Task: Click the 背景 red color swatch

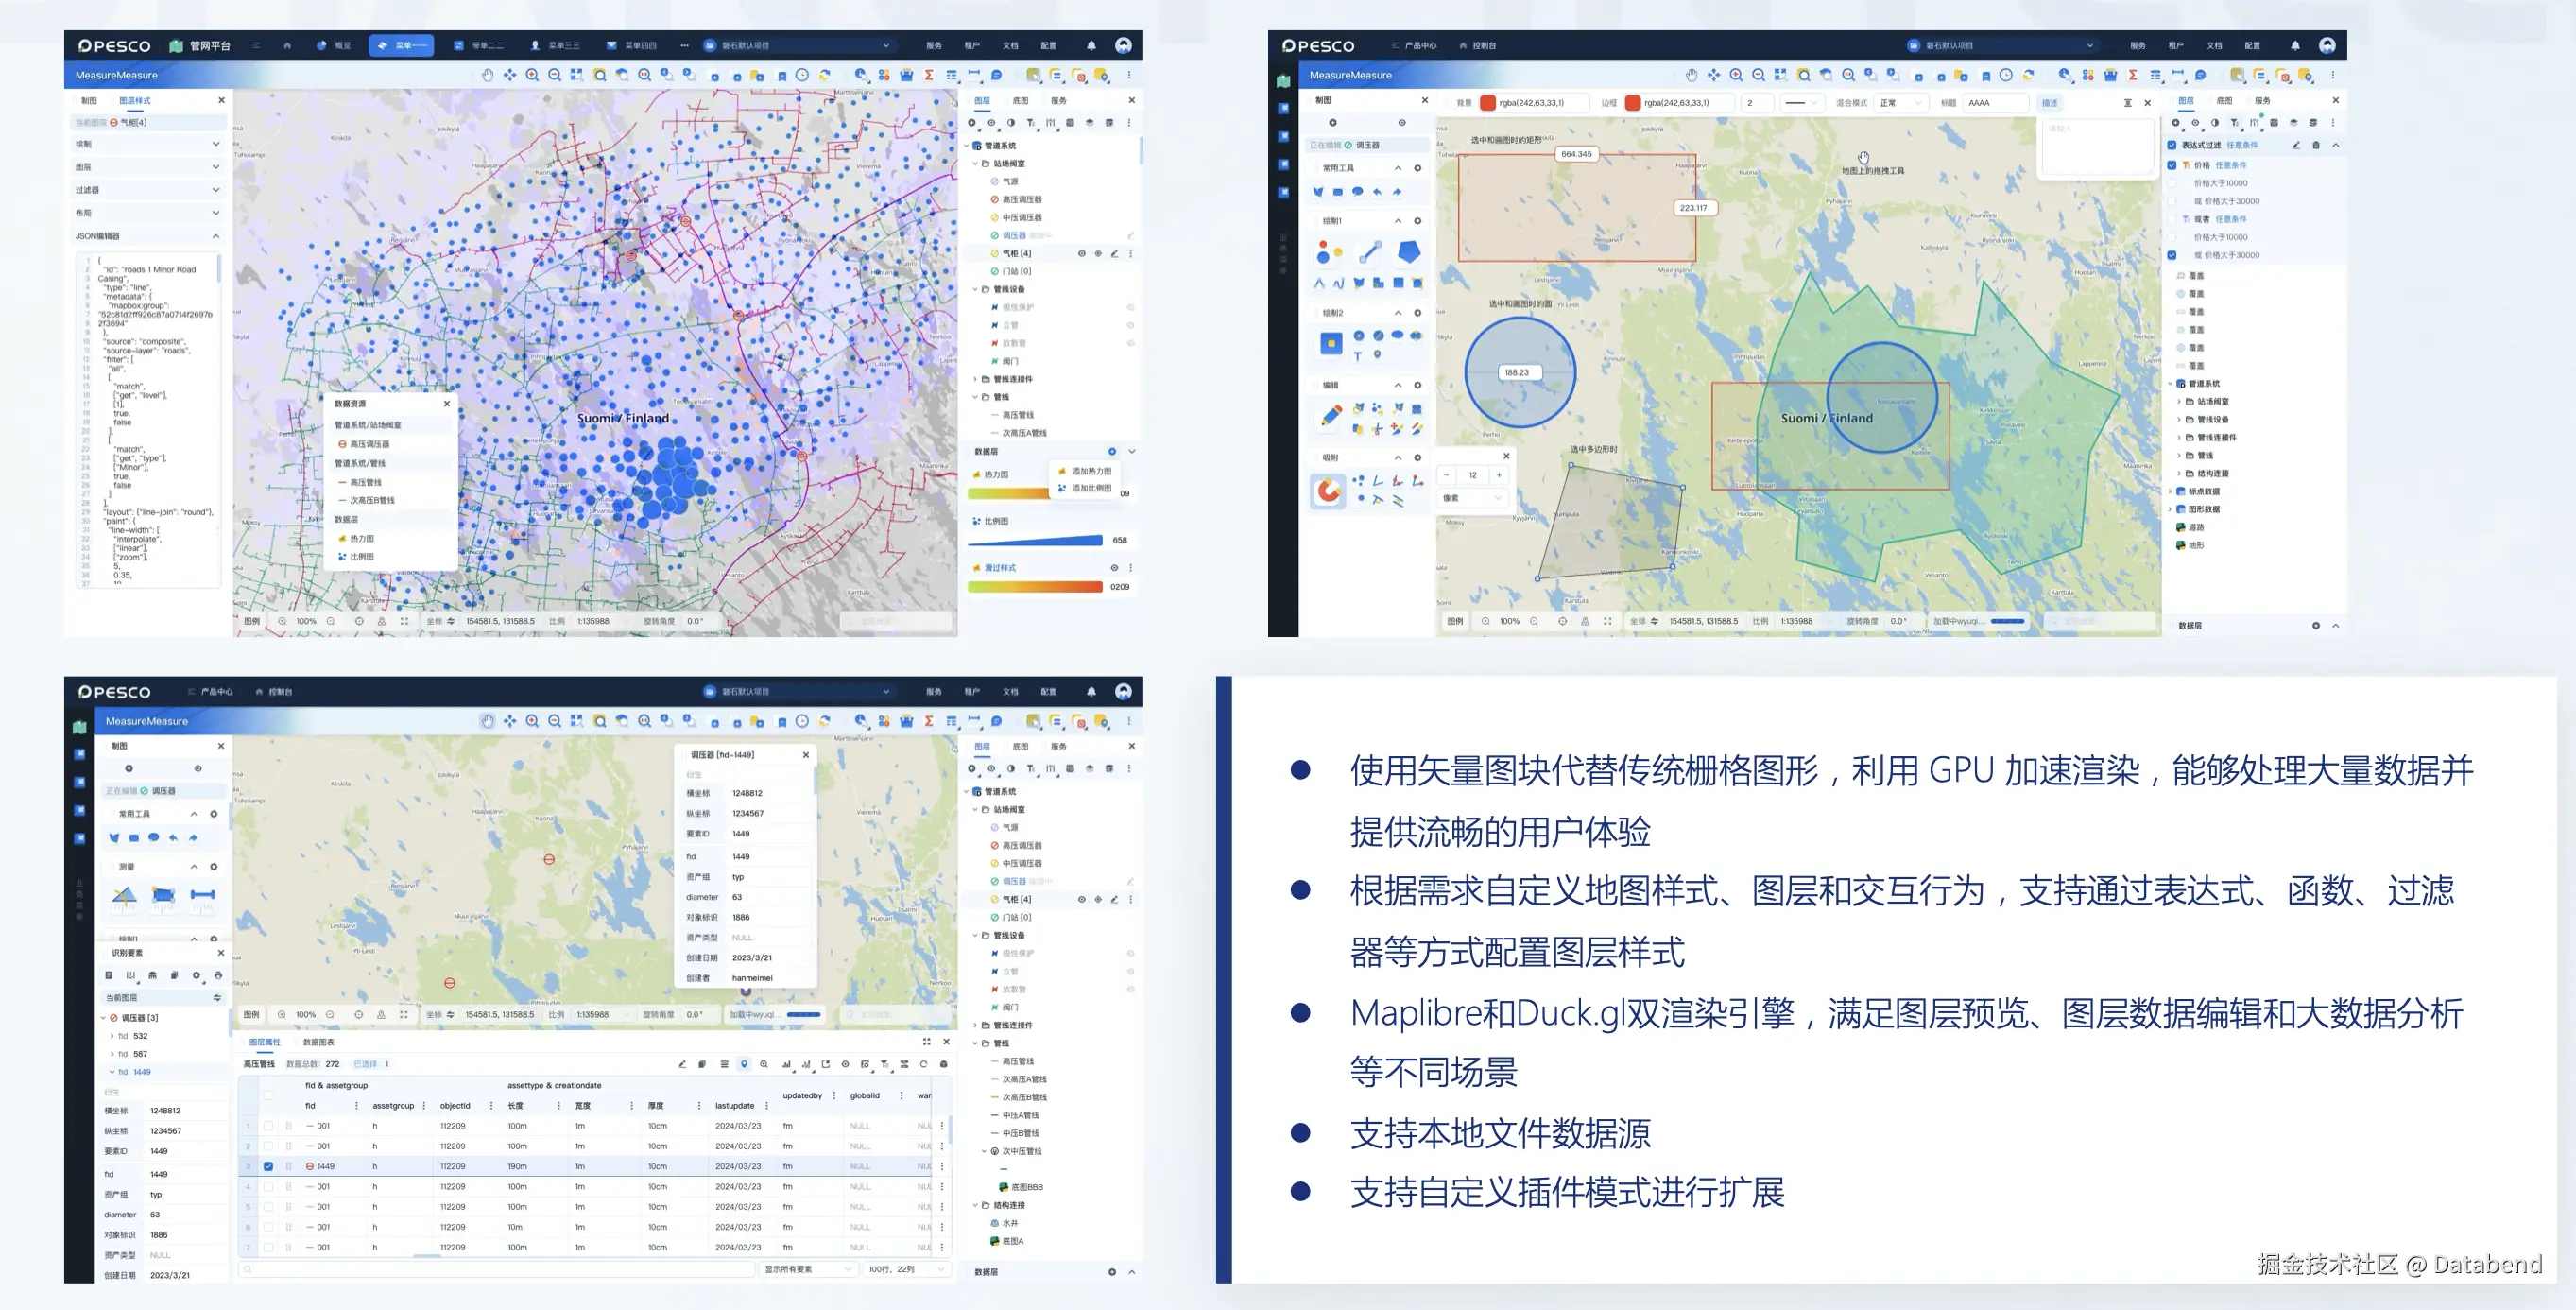Action: coord(1488,103)
